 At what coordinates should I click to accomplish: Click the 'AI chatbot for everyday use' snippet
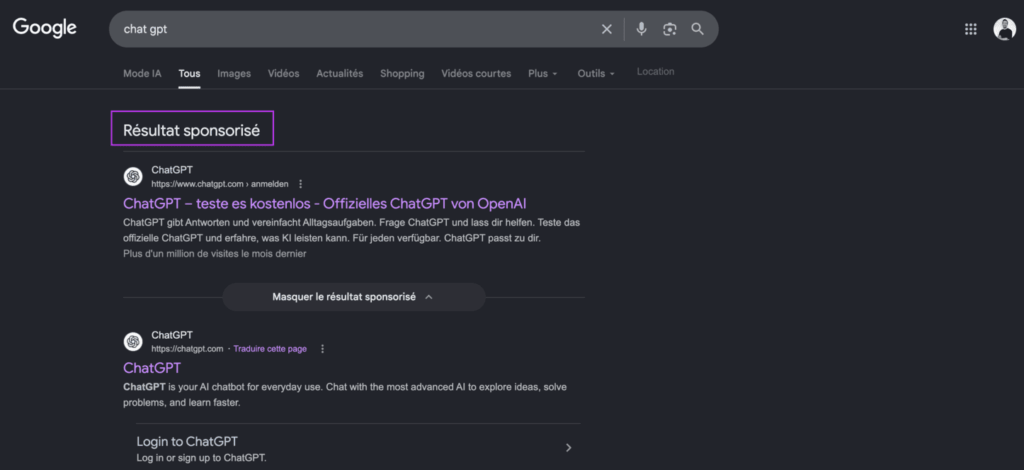345,395
